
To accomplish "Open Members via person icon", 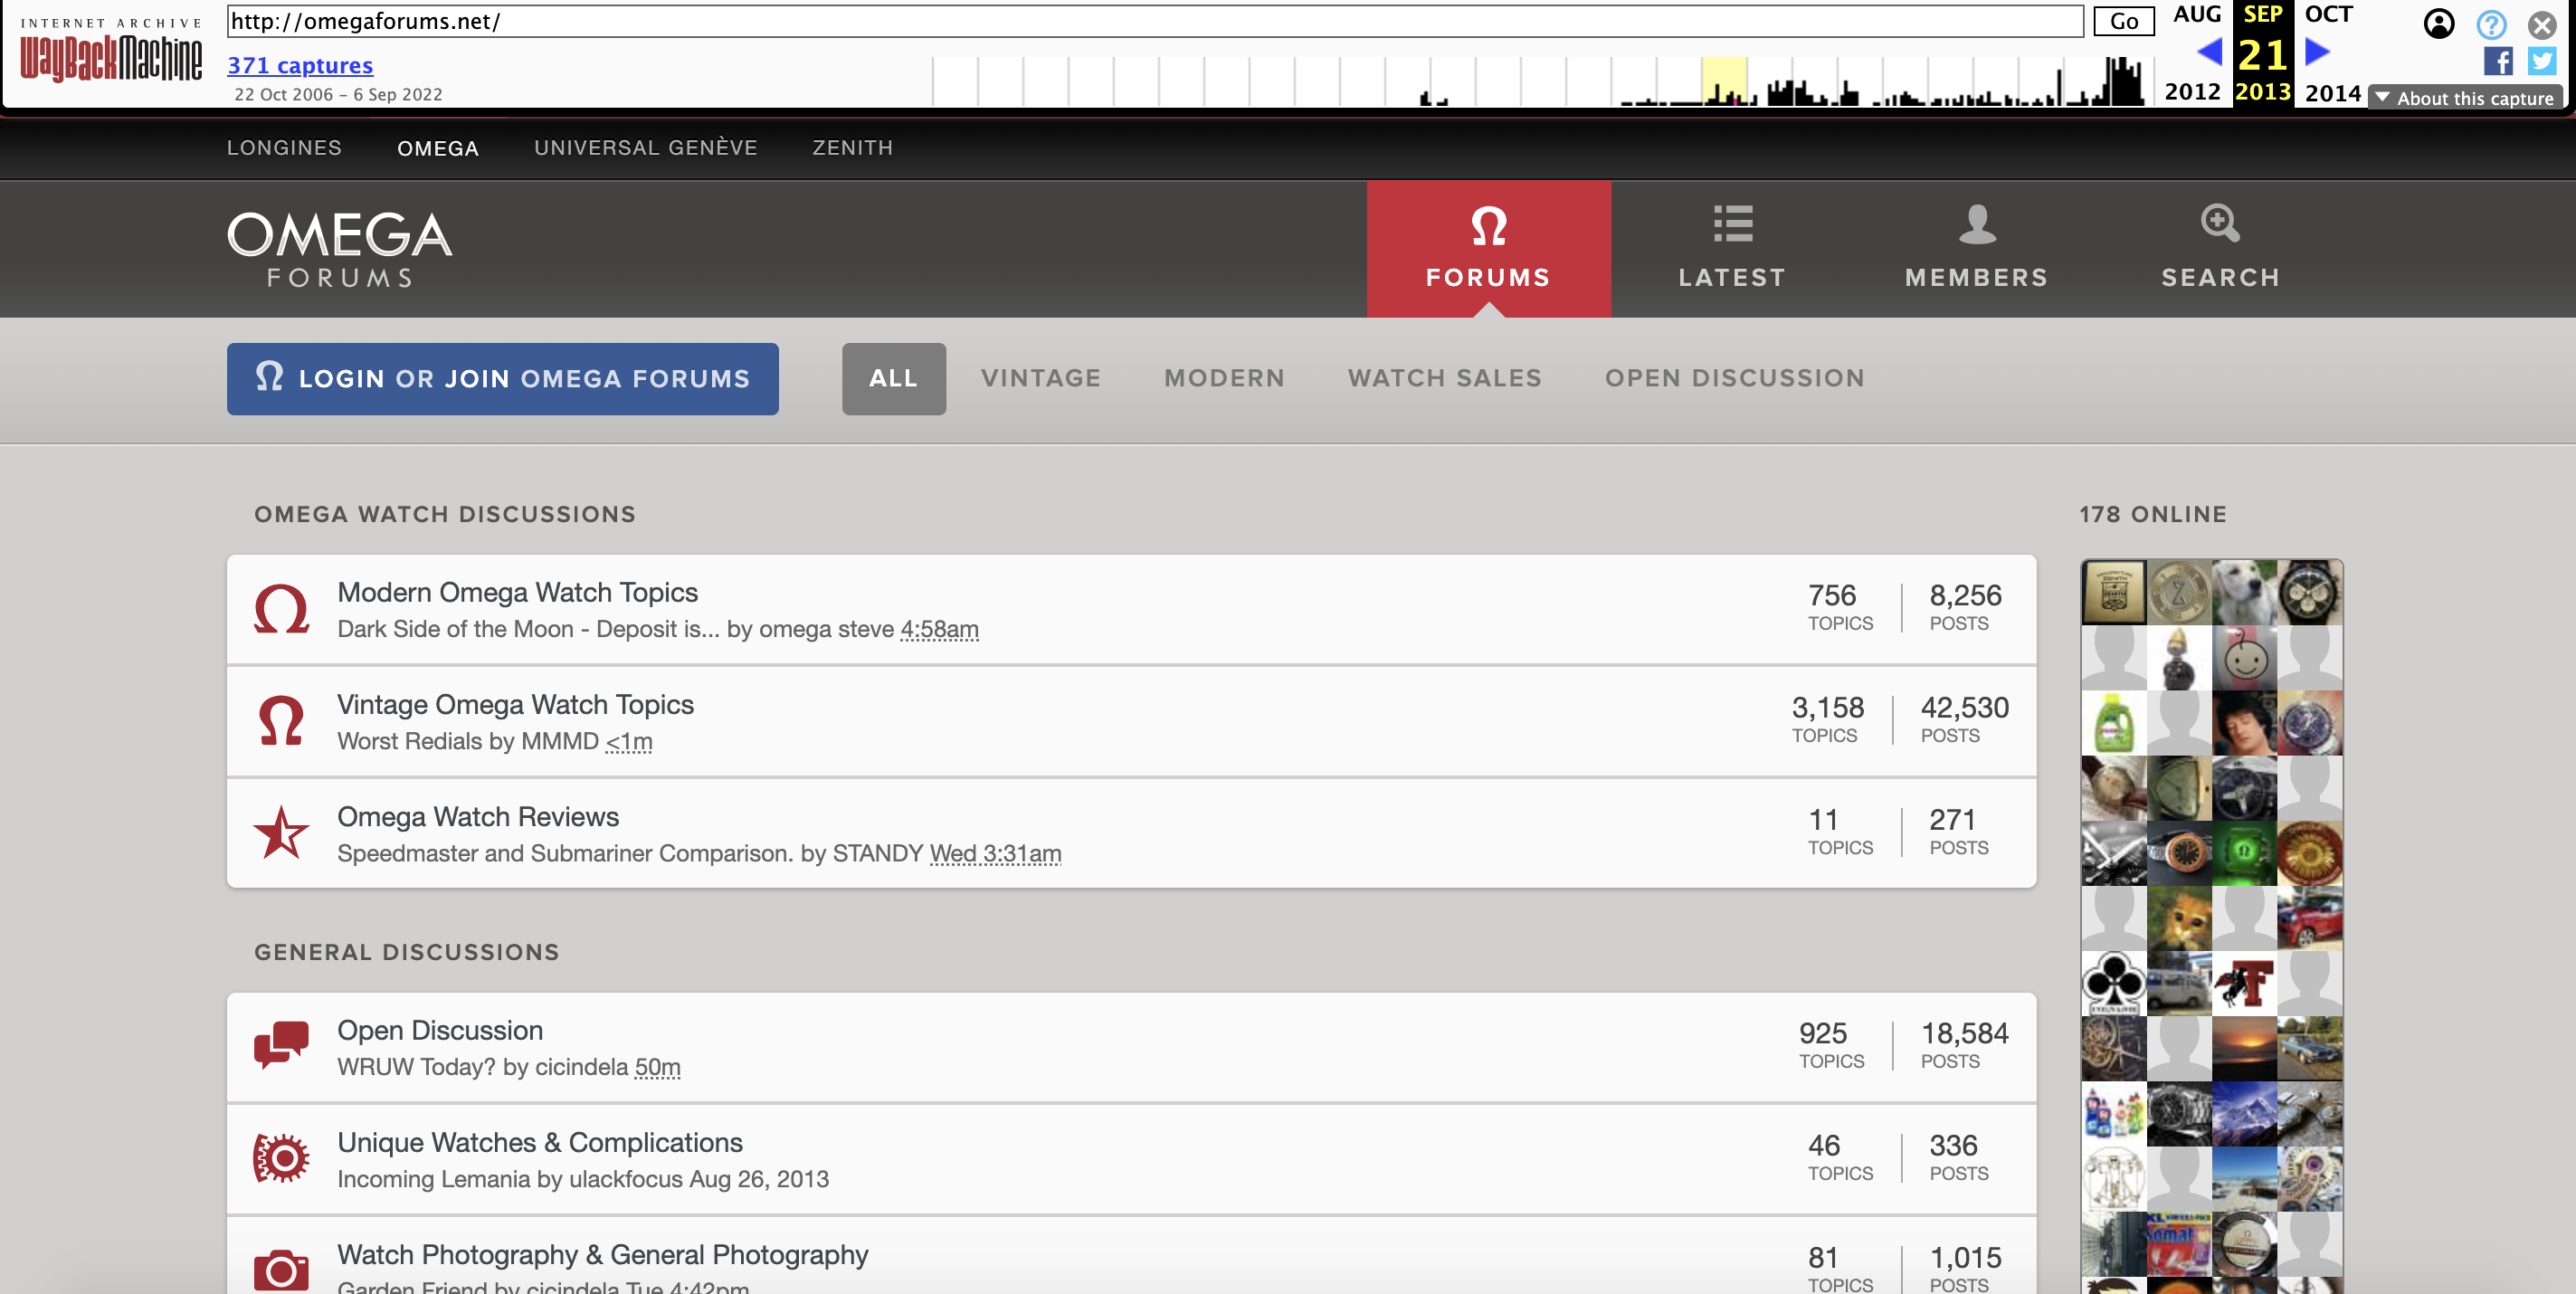I will 1976,224.
